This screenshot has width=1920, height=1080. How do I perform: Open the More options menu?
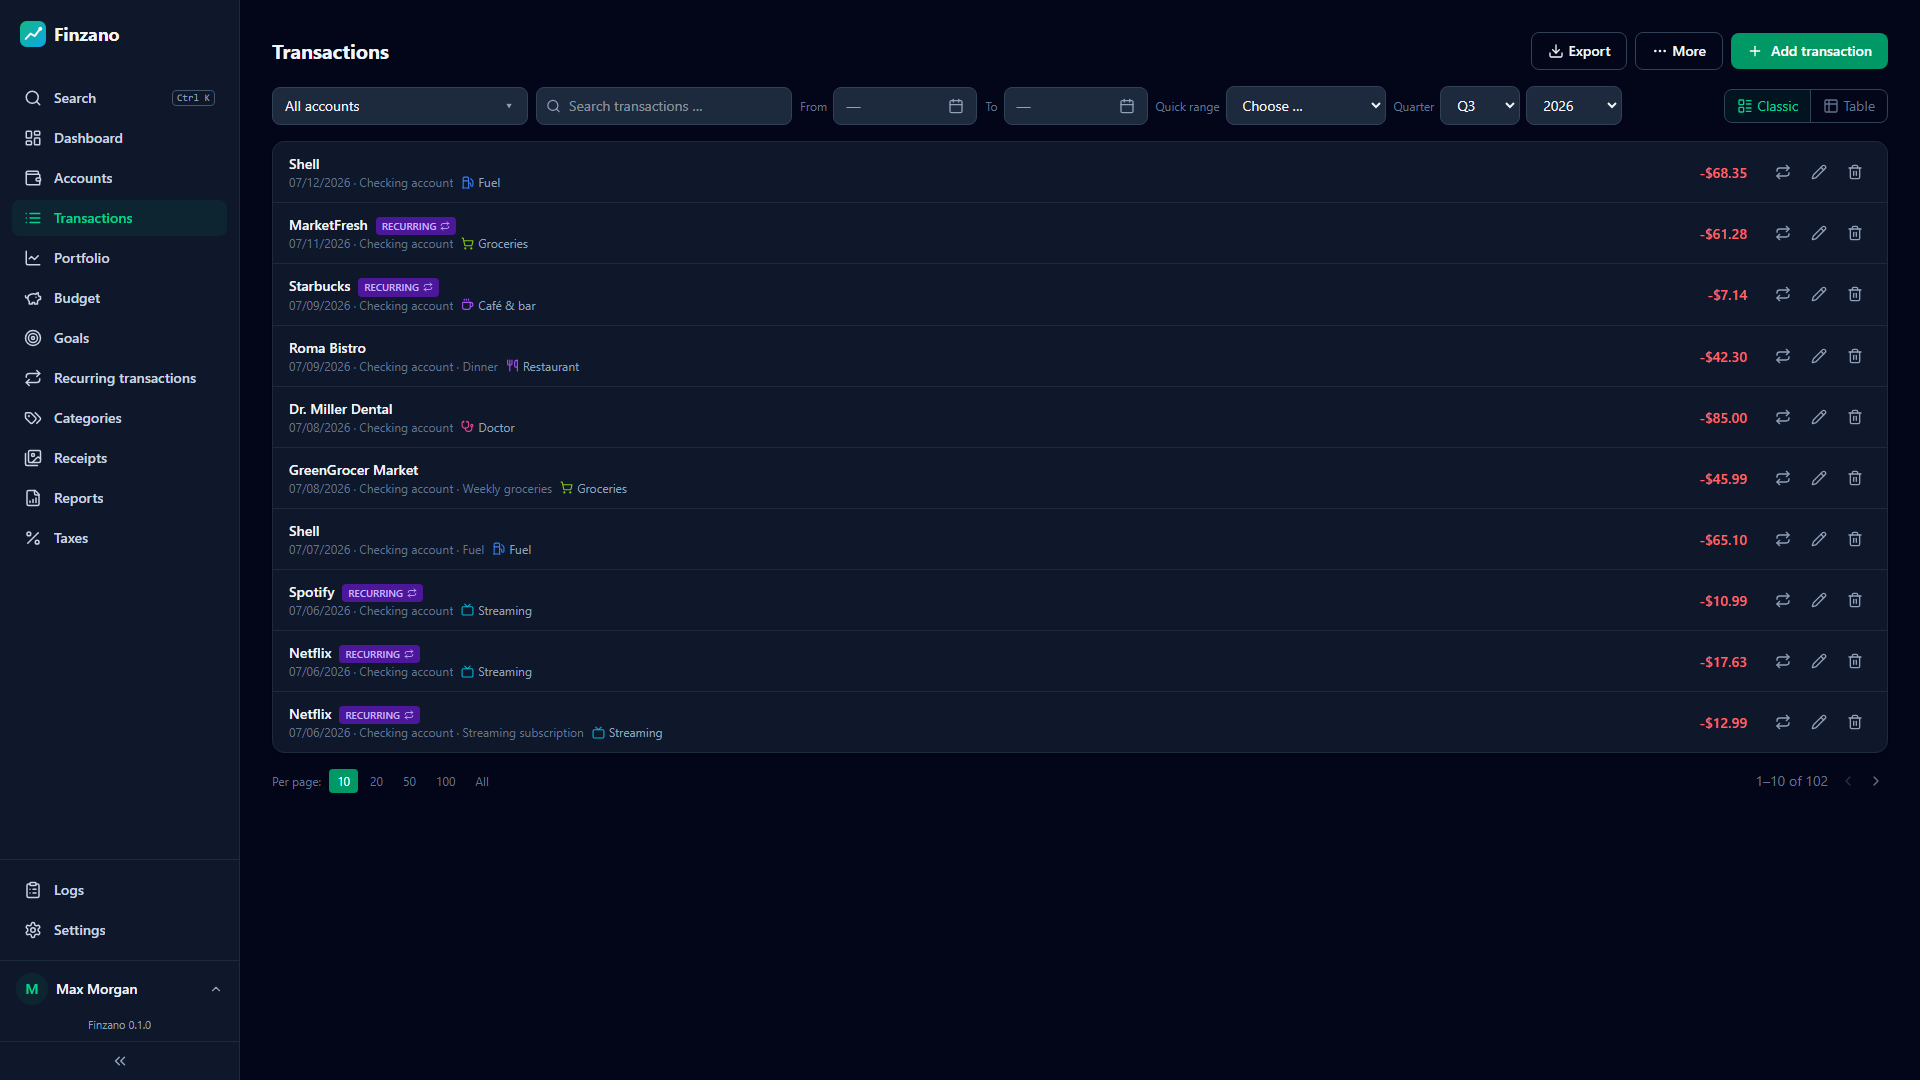point(1678,51)
